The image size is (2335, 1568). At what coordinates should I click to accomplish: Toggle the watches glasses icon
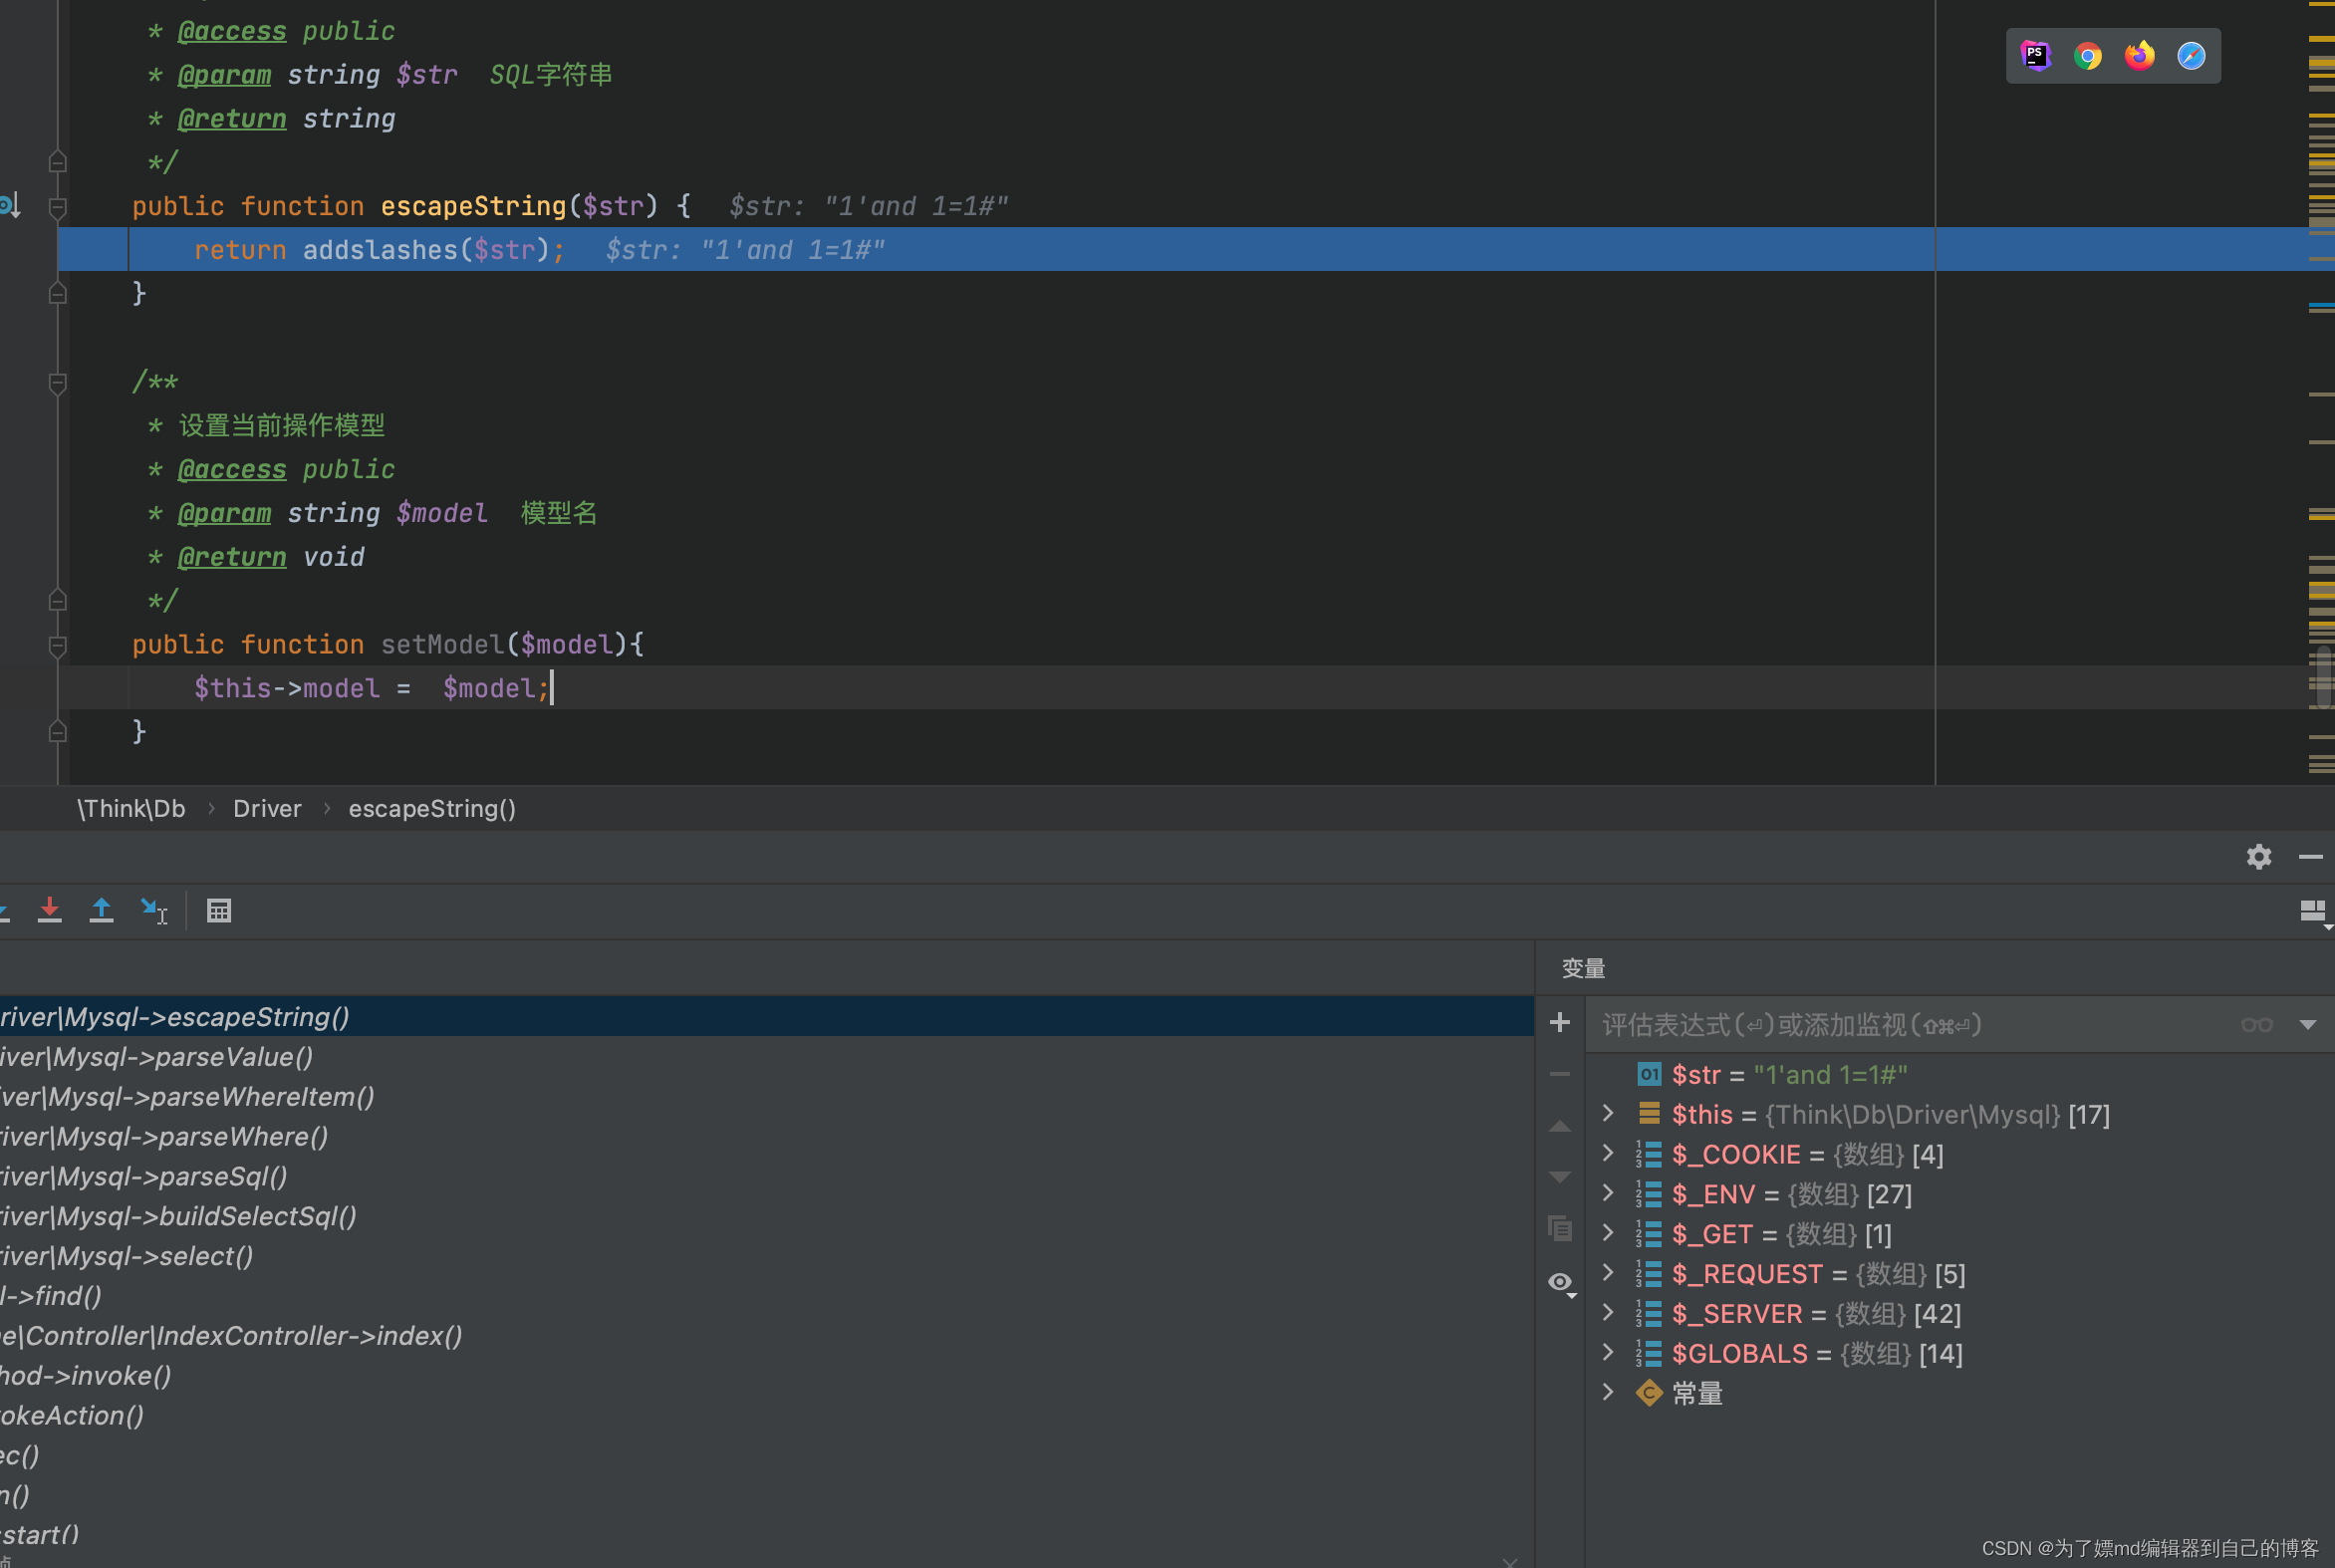[2256, 1025]
